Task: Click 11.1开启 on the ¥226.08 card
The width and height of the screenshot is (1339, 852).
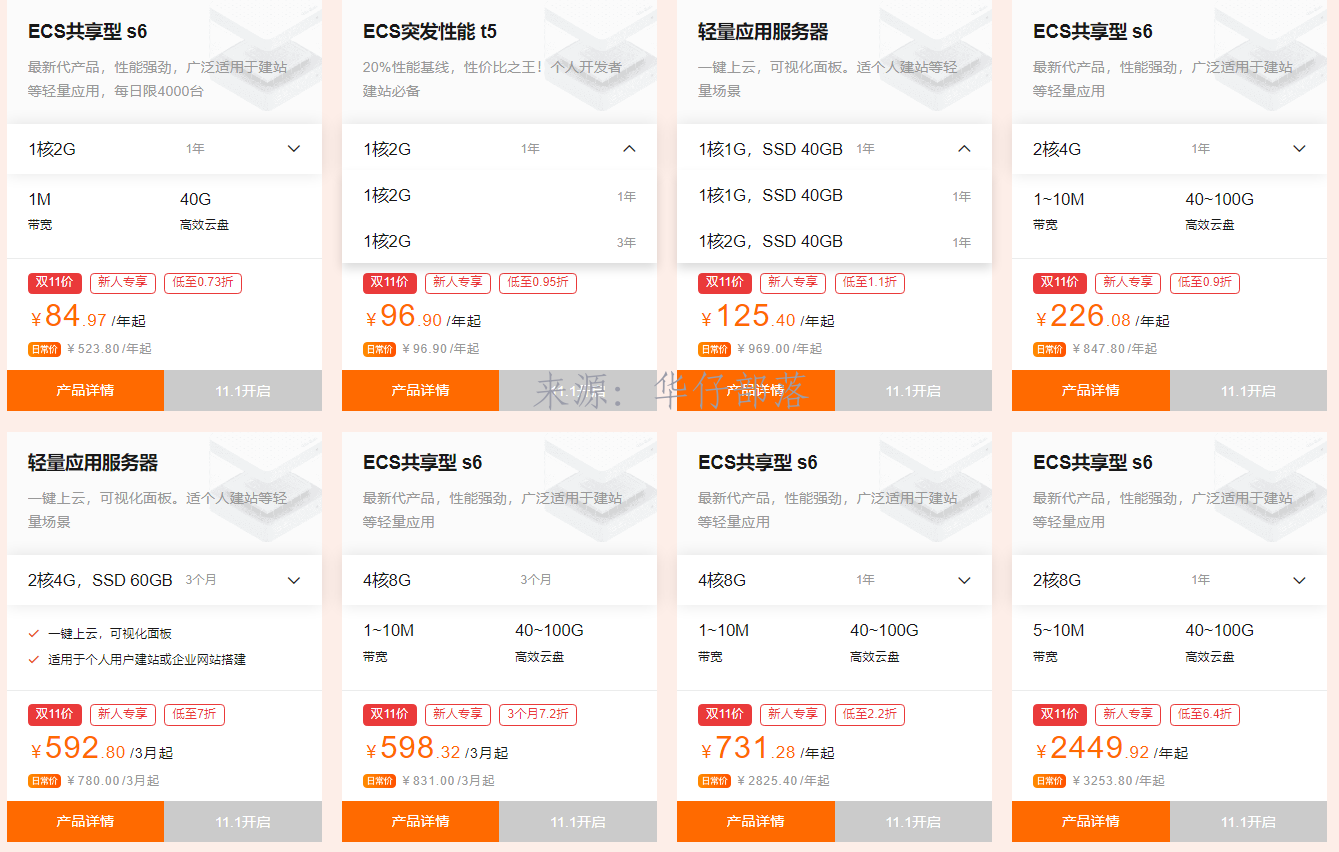Action: click(1248, 390)
